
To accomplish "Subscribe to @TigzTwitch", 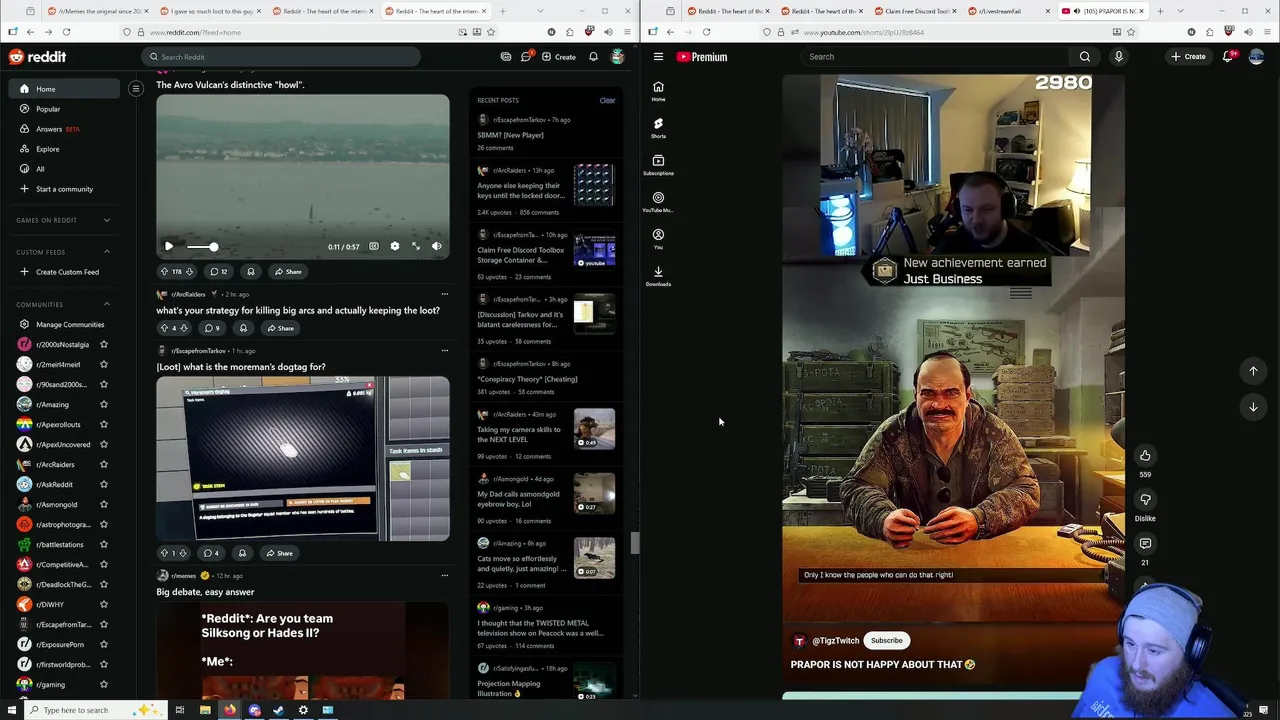I will pyautogui.click(x=886, y=641).
